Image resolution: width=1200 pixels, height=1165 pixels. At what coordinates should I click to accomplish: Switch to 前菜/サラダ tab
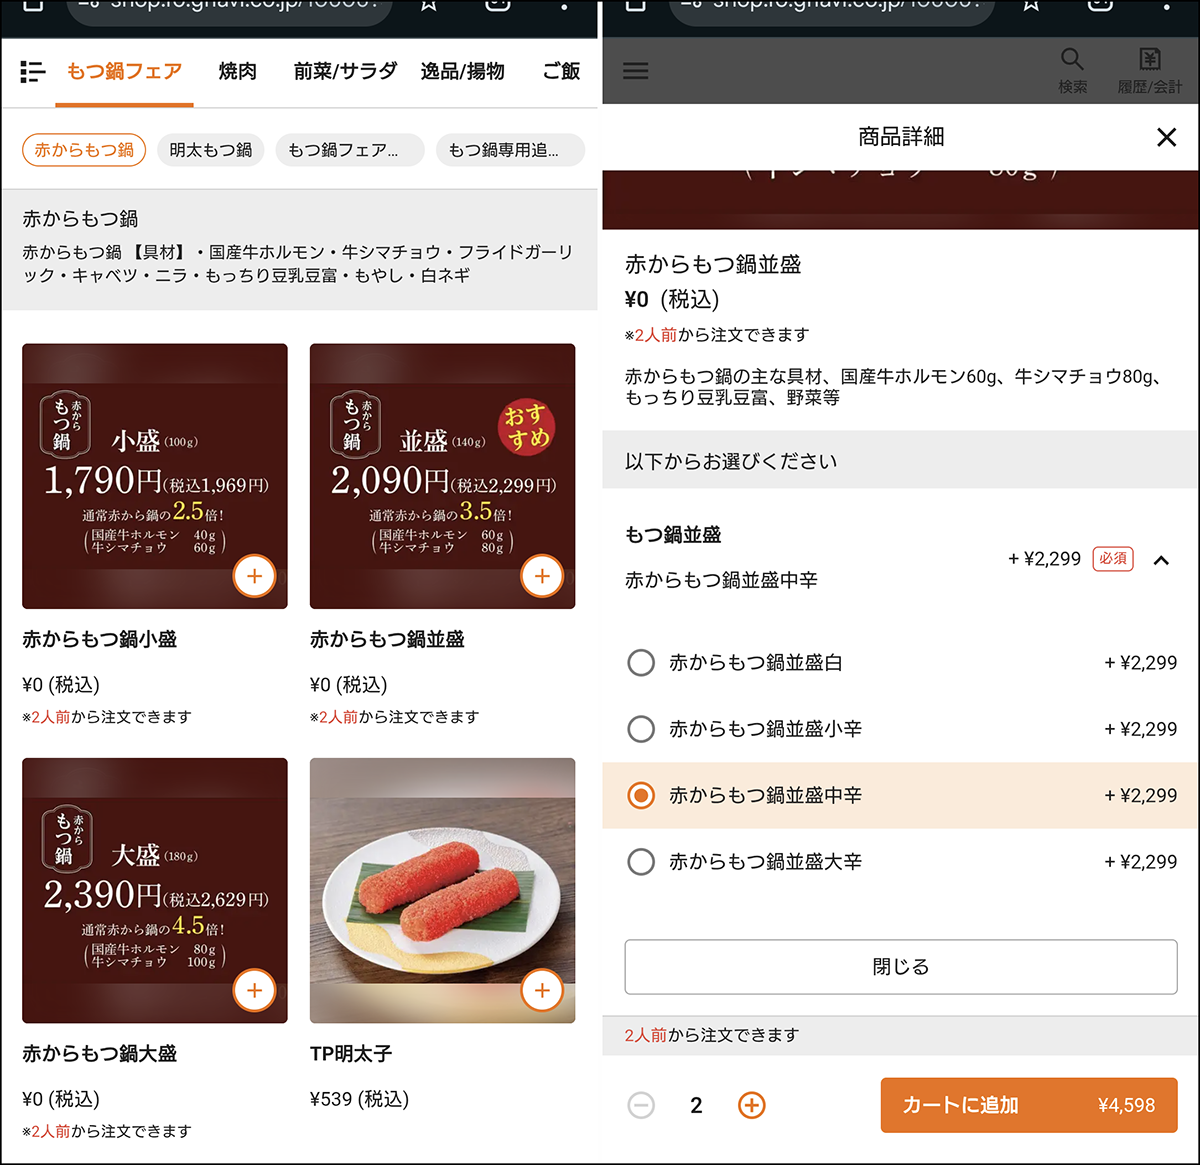point(345,71)
